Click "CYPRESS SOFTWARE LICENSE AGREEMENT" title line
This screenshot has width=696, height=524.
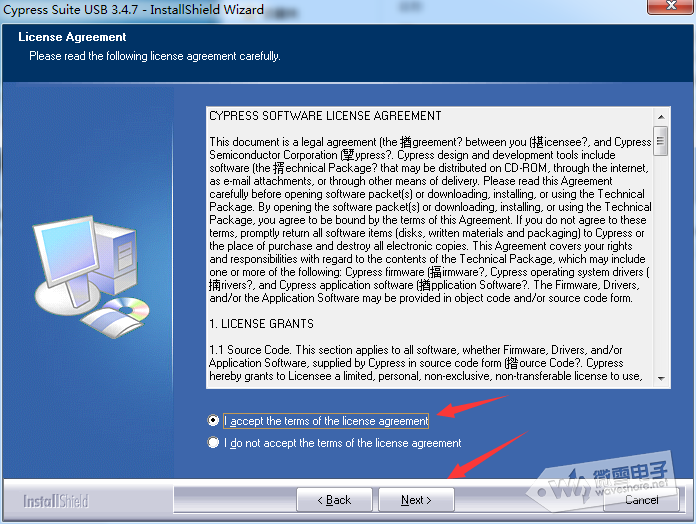coord(325,116)
